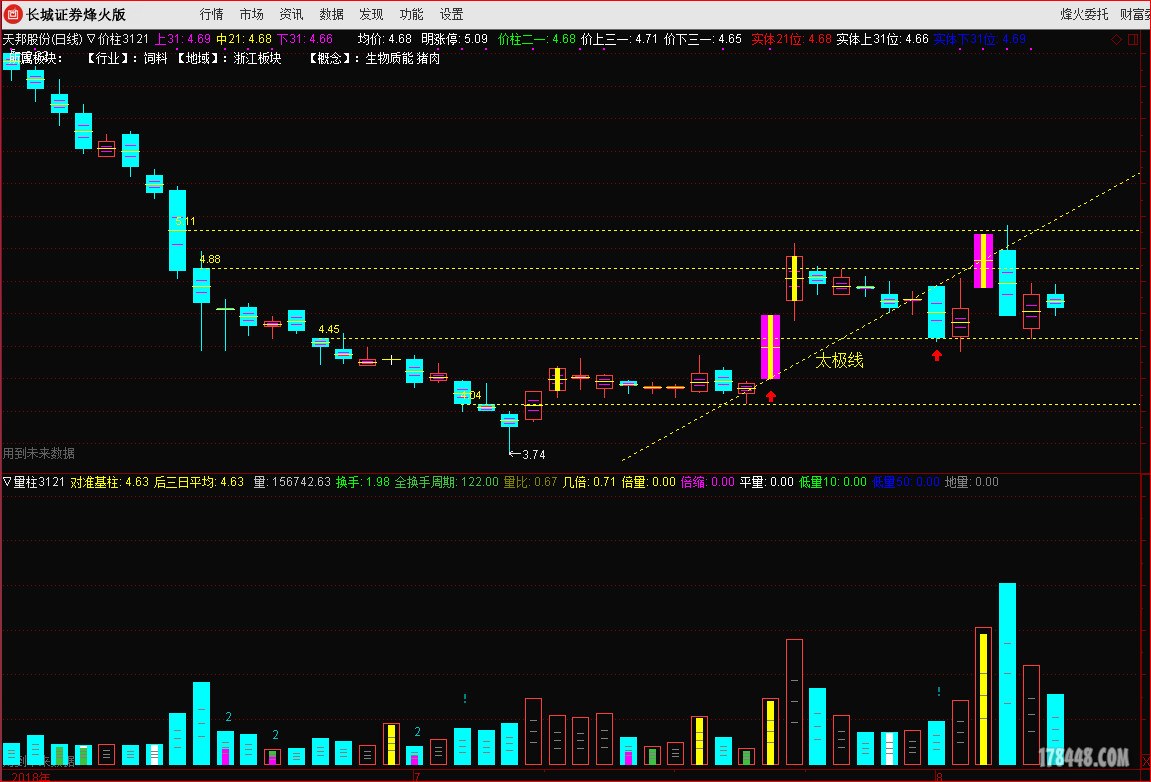This screenshot has height=782, width=1151.
Task: Expand the 量柱3121 indicator dropdown triangle
Action: [7, 482]
